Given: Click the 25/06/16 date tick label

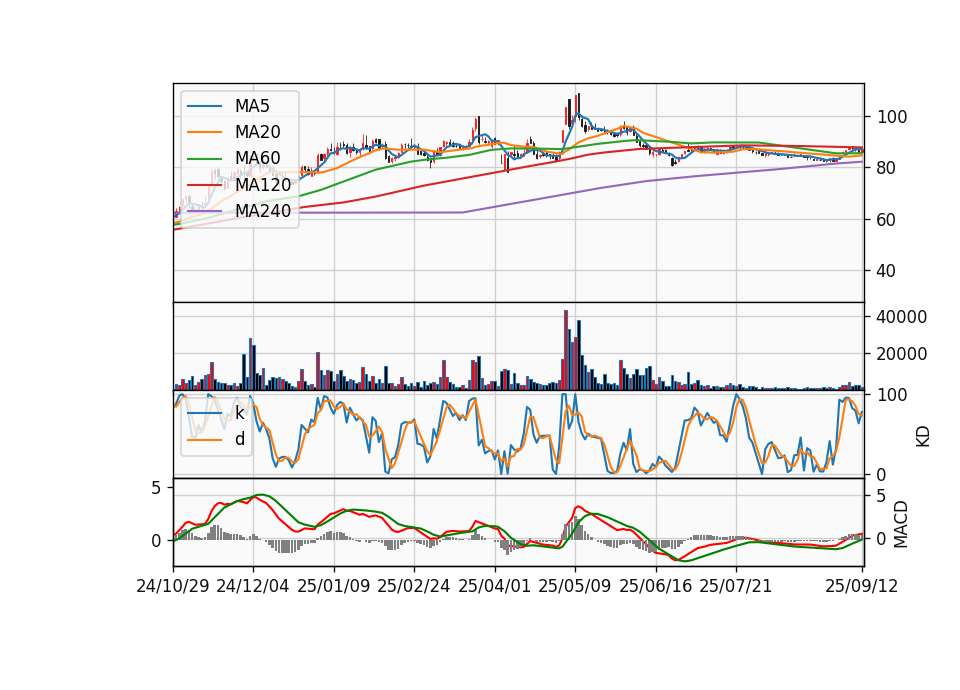Looking at the screenshot, I should [656, 586].
